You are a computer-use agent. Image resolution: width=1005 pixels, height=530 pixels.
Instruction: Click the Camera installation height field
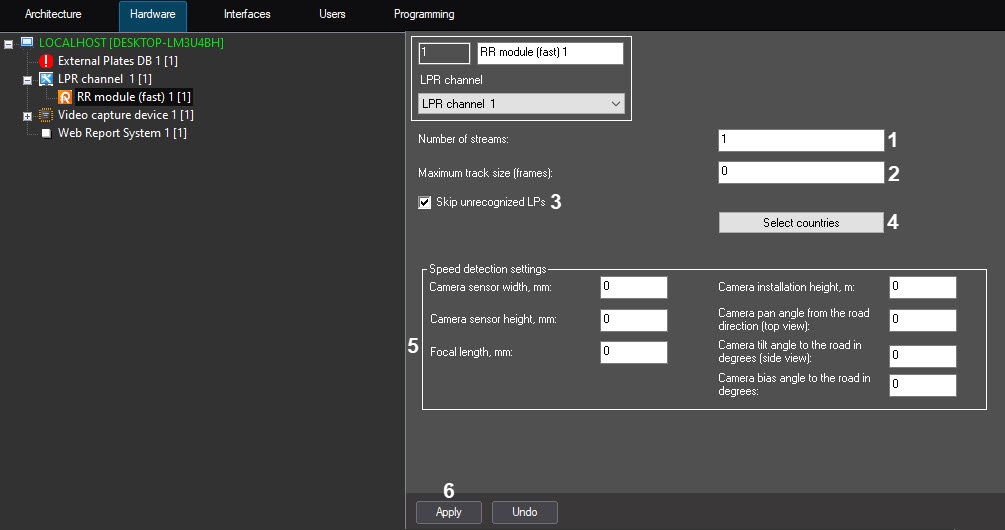(923, 288)
